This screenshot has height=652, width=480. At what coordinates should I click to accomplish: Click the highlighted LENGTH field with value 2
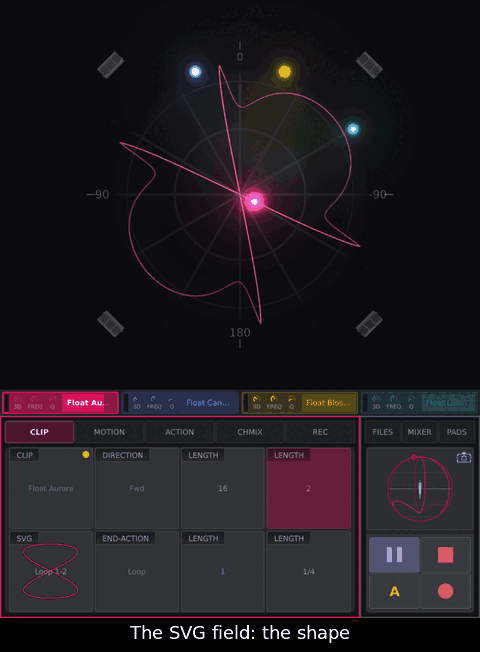pos(309,488)
